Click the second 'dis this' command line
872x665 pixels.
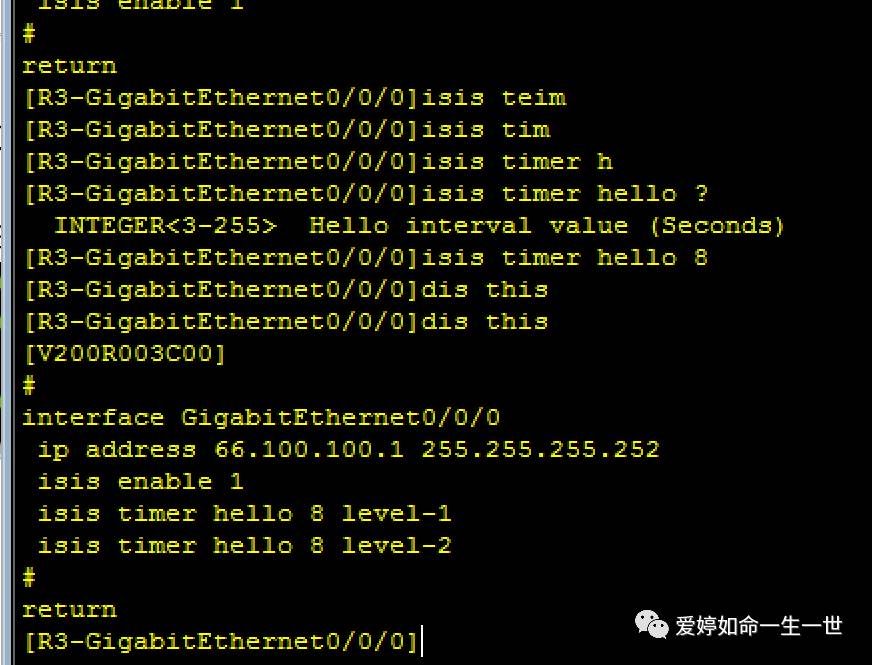(x=286, y=322)
